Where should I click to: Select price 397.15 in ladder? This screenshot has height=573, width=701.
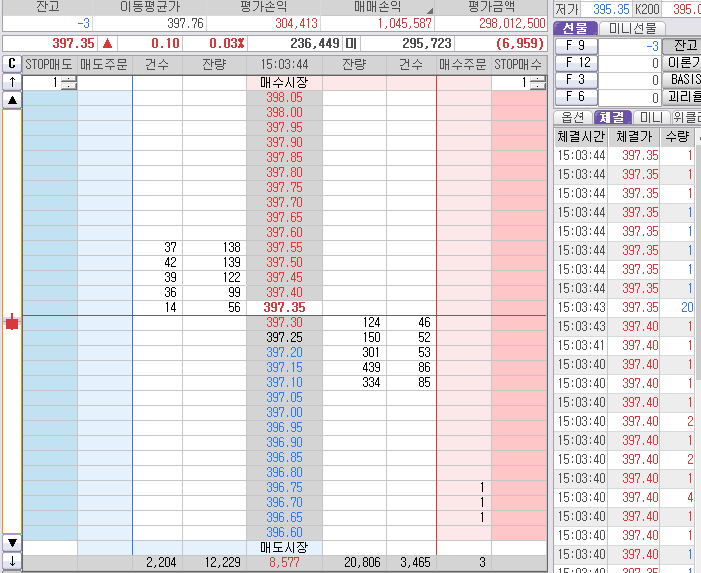(284, 367)
